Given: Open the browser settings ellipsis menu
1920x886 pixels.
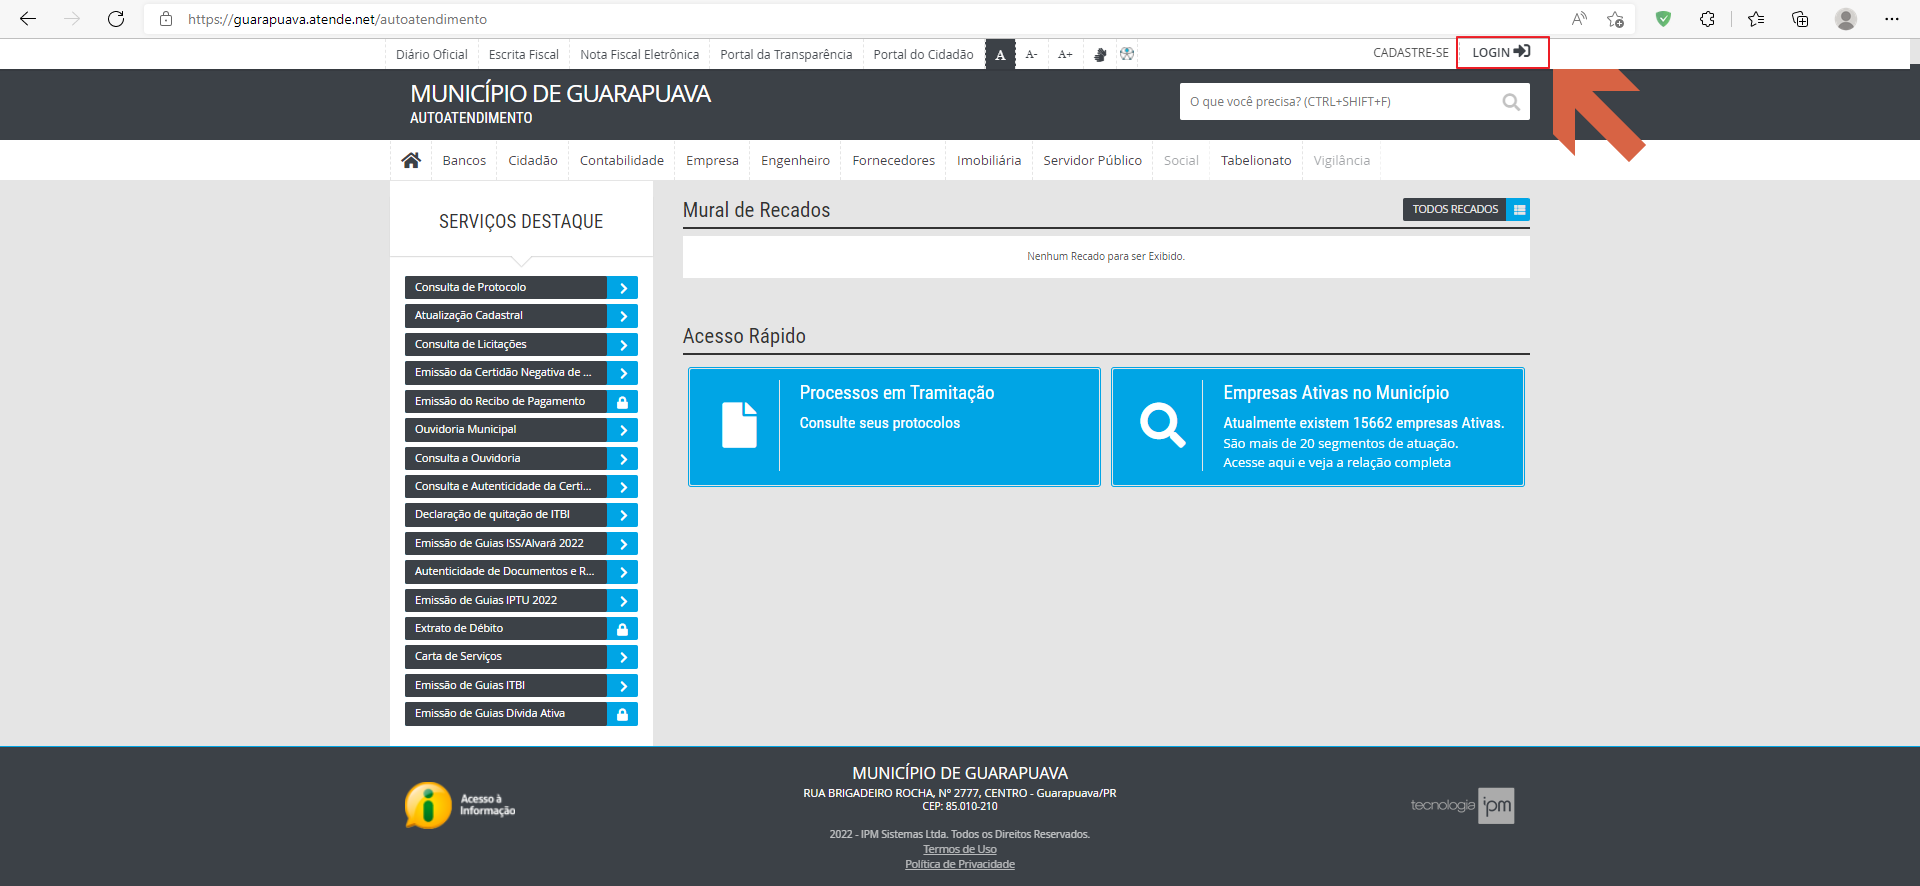Looking at the screenshot, I should coord(1891,19).
